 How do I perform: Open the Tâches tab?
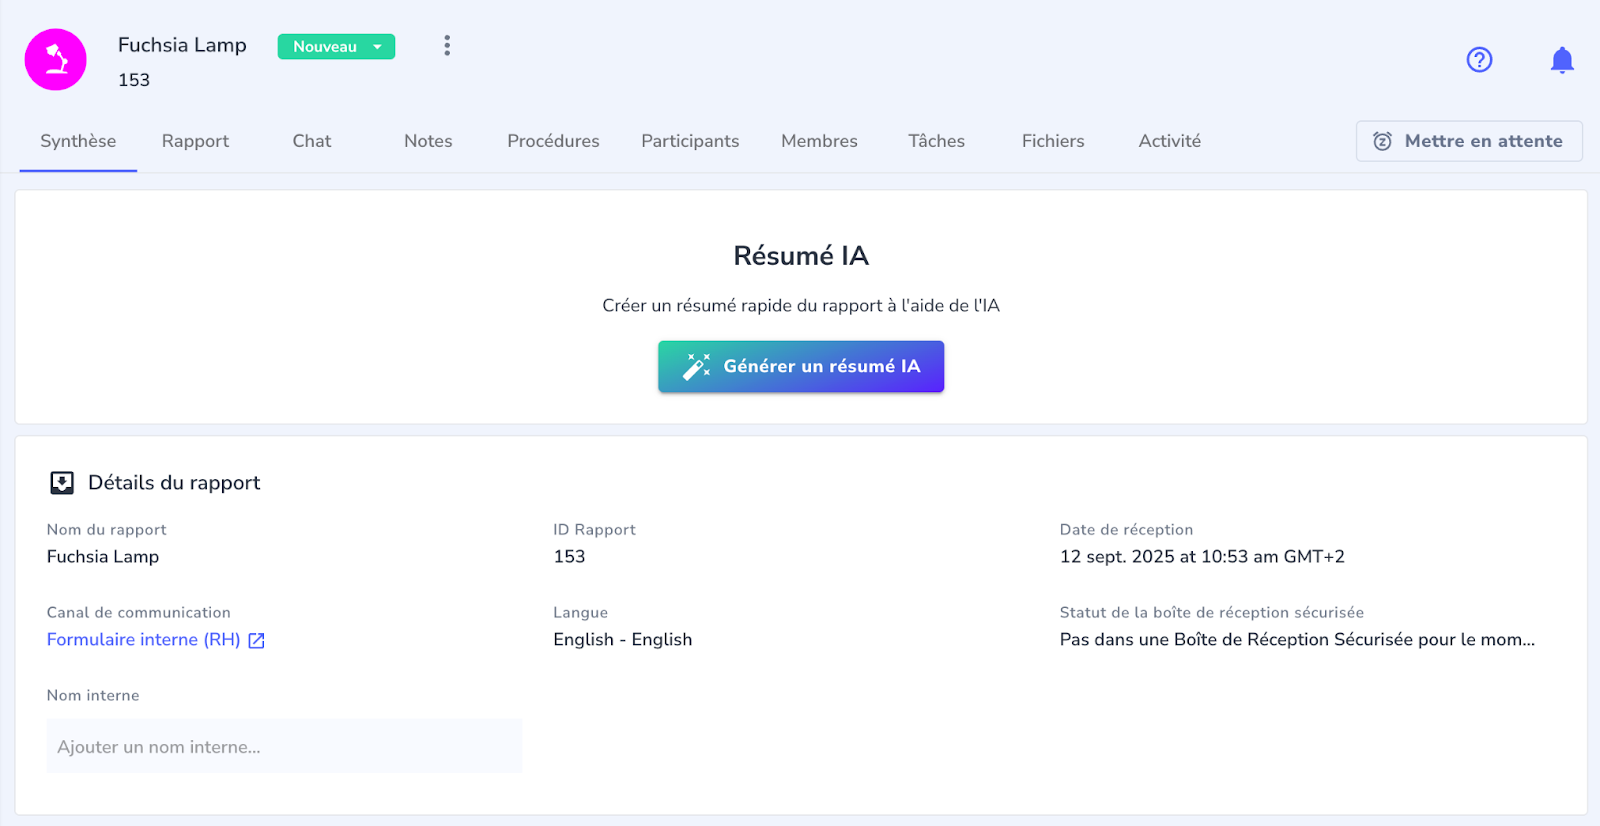(x=936, y=141)
